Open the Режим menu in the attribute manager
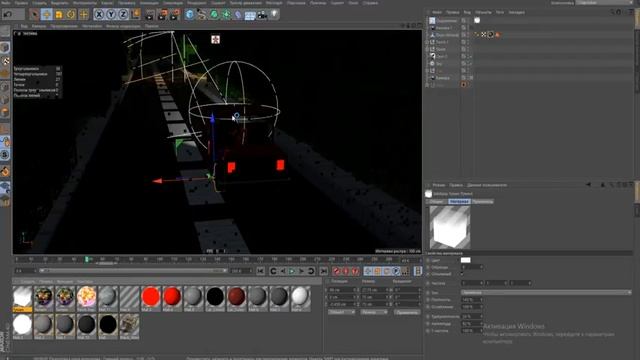Viewport: 640px width, 360px height. (x=439, y=185)
